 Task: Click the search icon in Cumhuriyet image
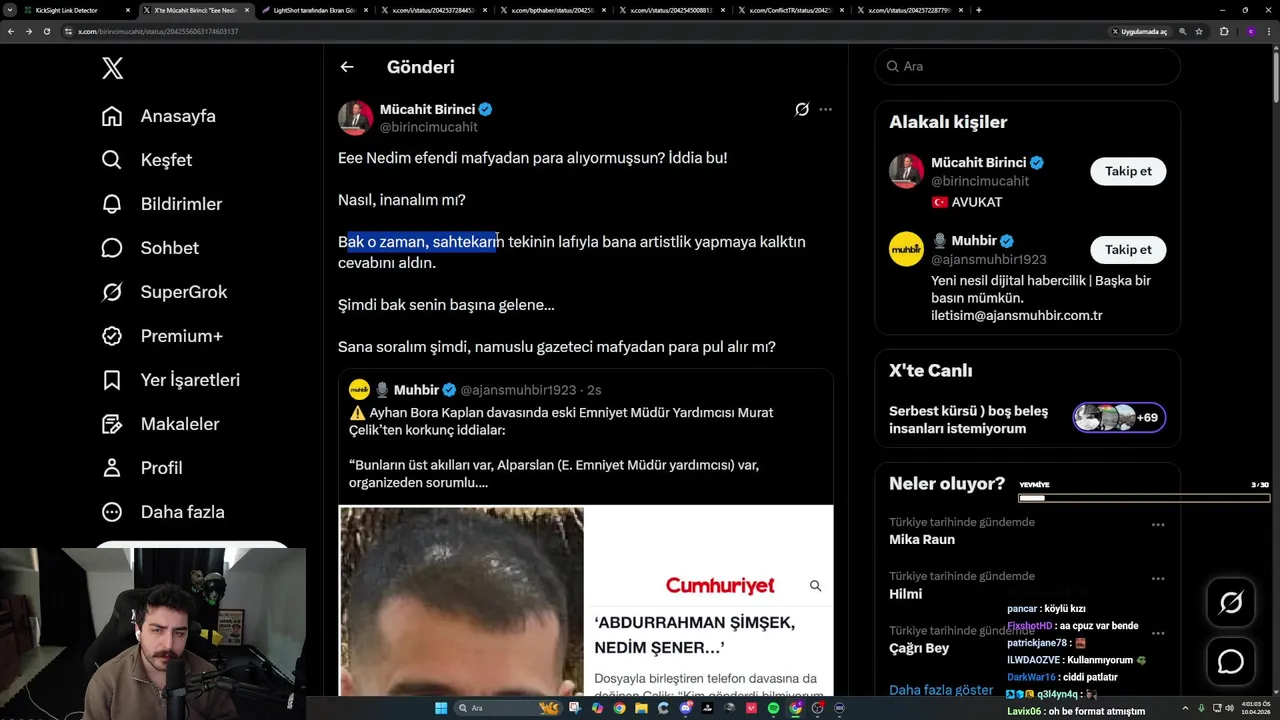coord(815,586)
